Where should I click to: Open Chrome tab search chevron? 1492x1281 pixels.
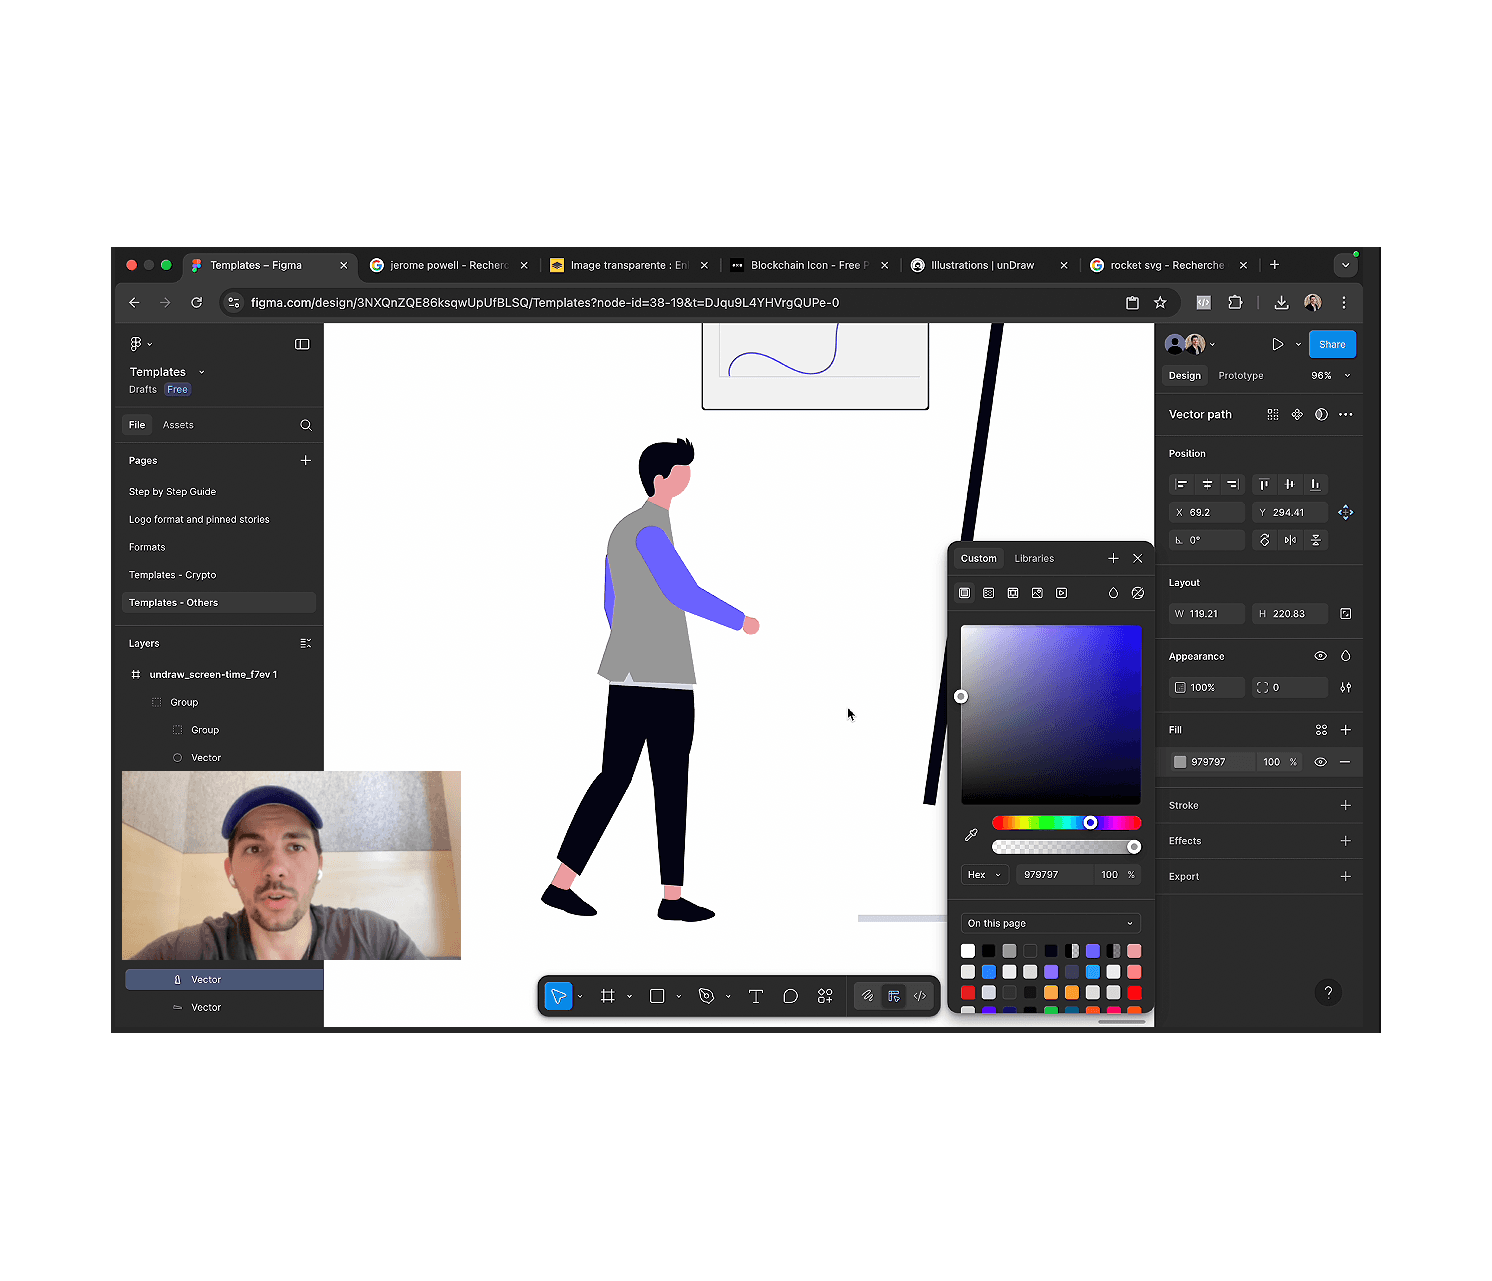1346,265
